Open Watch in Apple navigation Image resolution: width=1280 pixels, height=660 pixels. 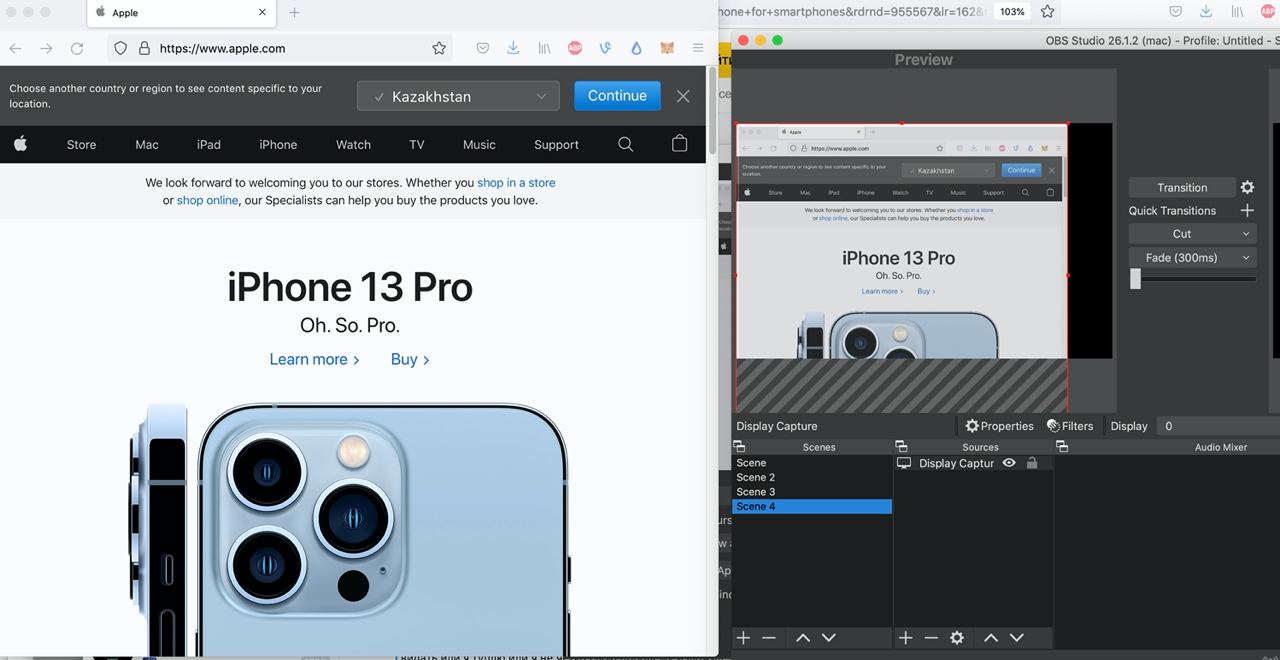(x=353, y=144)
